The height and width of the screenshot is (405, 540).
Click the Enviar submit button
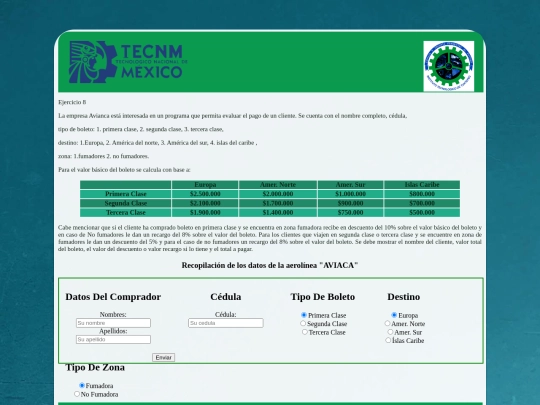(164, 357)
